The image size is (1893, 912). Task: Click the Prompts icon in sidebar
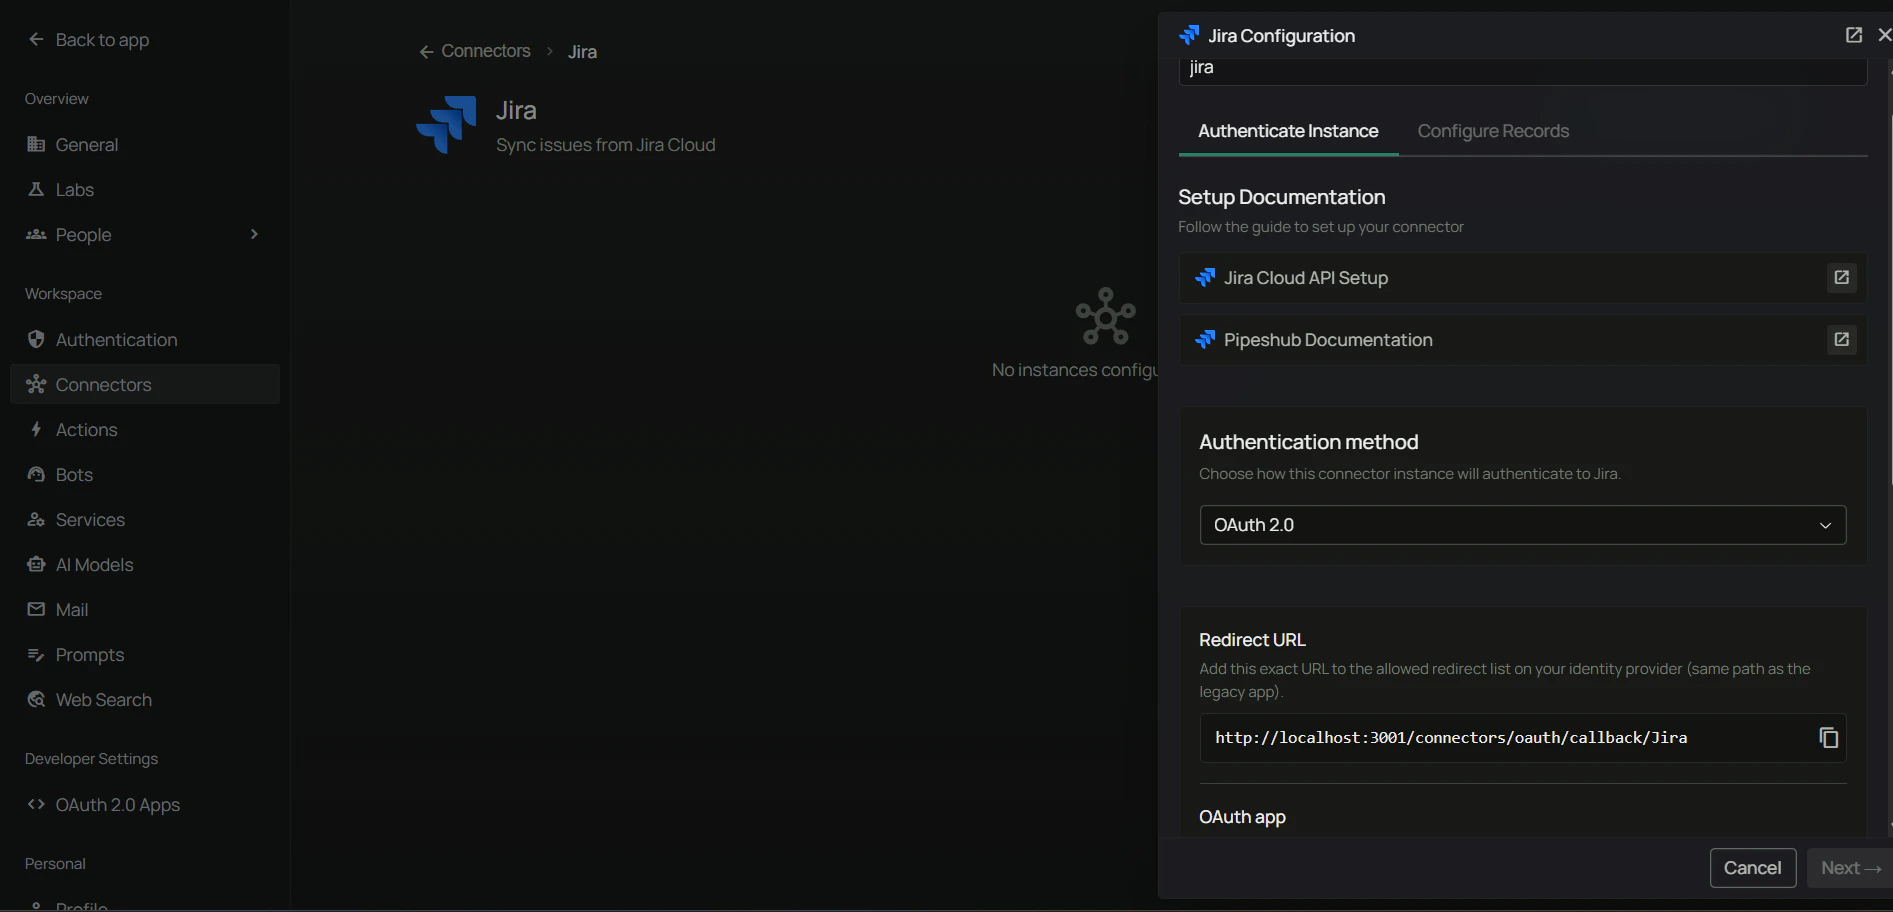(36, 654)
